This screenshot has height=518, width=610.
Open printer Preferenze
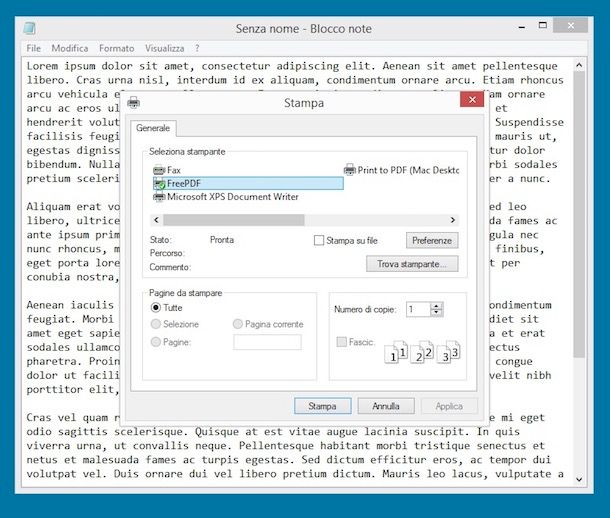(x=432, y=240)
